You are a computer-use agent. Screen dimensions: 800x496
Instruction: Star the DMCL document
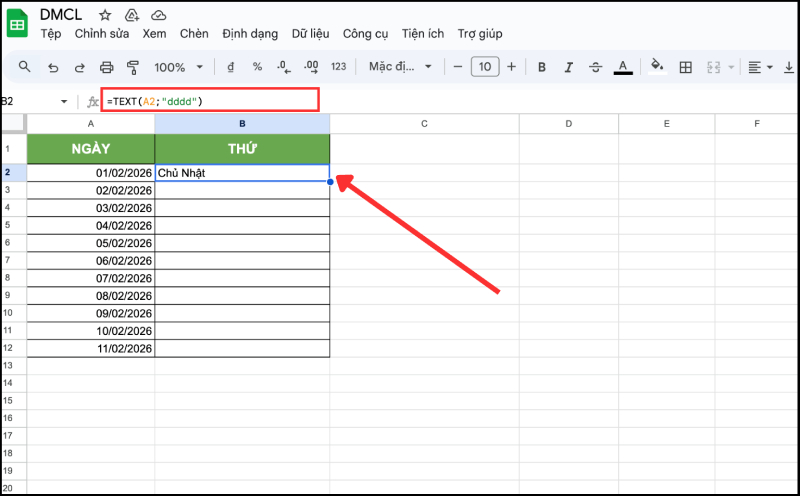point(105,16)
